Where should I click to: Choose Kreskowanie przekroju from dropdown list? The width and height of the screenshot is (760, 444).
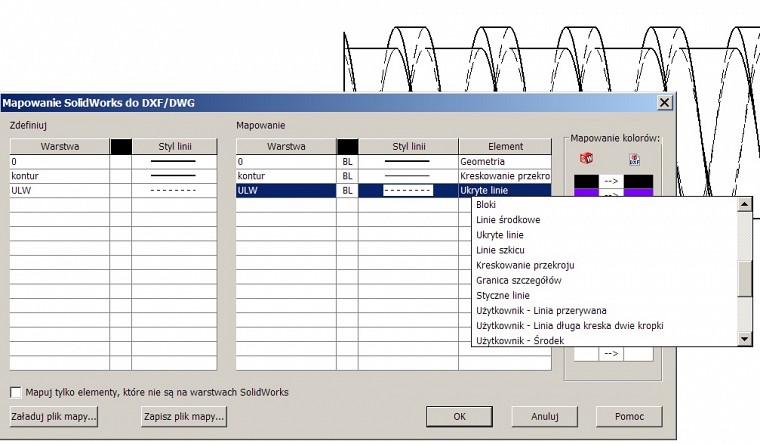pyautogui.click(x=525, y=265)
